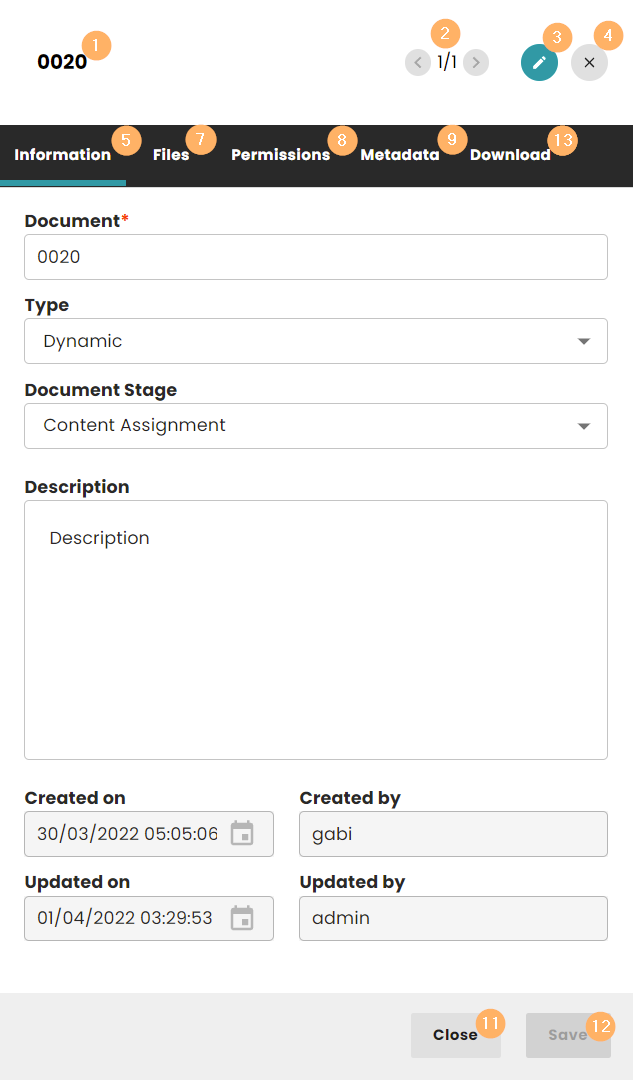
Task: Open the Permissions tab
Action: 280,155
